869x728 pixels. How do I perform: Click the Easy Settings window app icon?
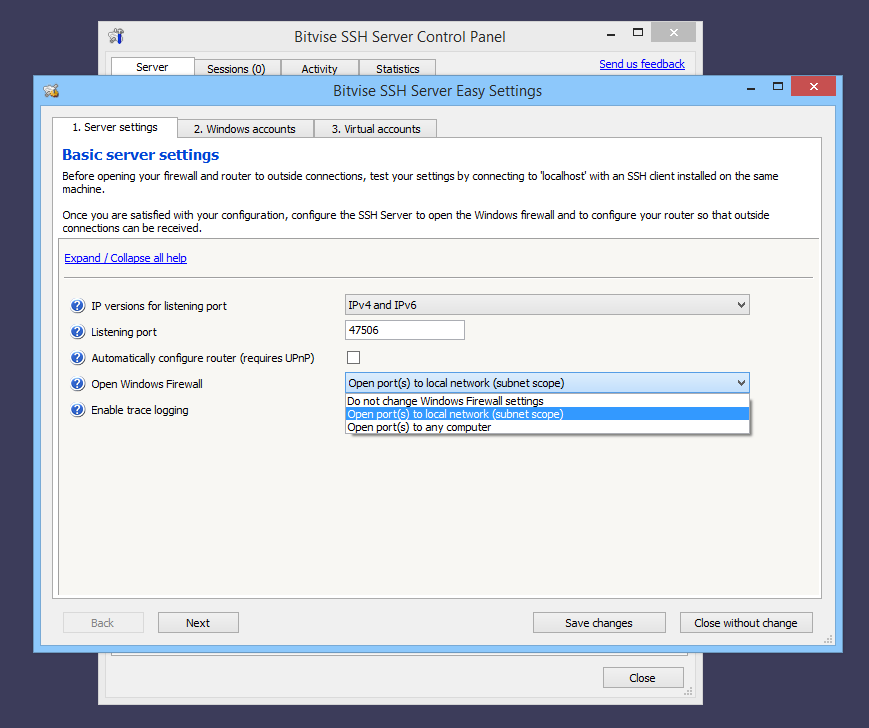tap(52, 91)
